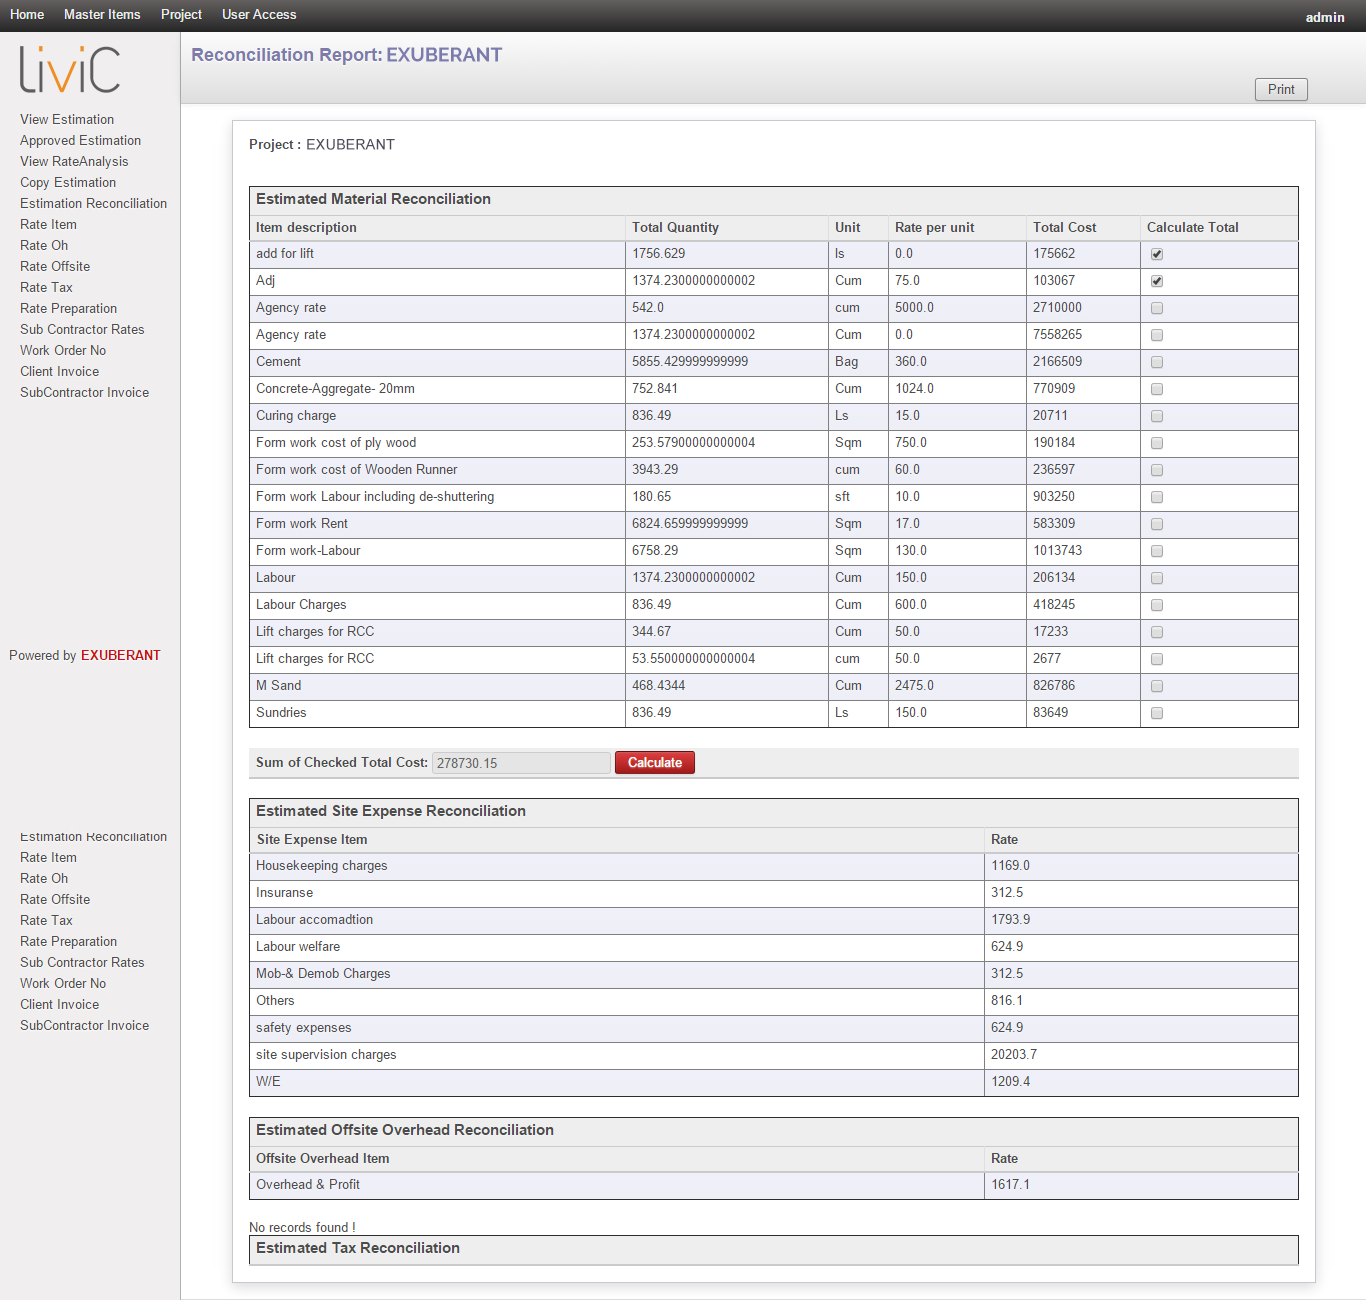The height and width of the screenshot is (1300, 1366).
Task: Click the 'Estimated Material Reconciliation' heading
Action: pyautogui.click(x=373, y=199)
